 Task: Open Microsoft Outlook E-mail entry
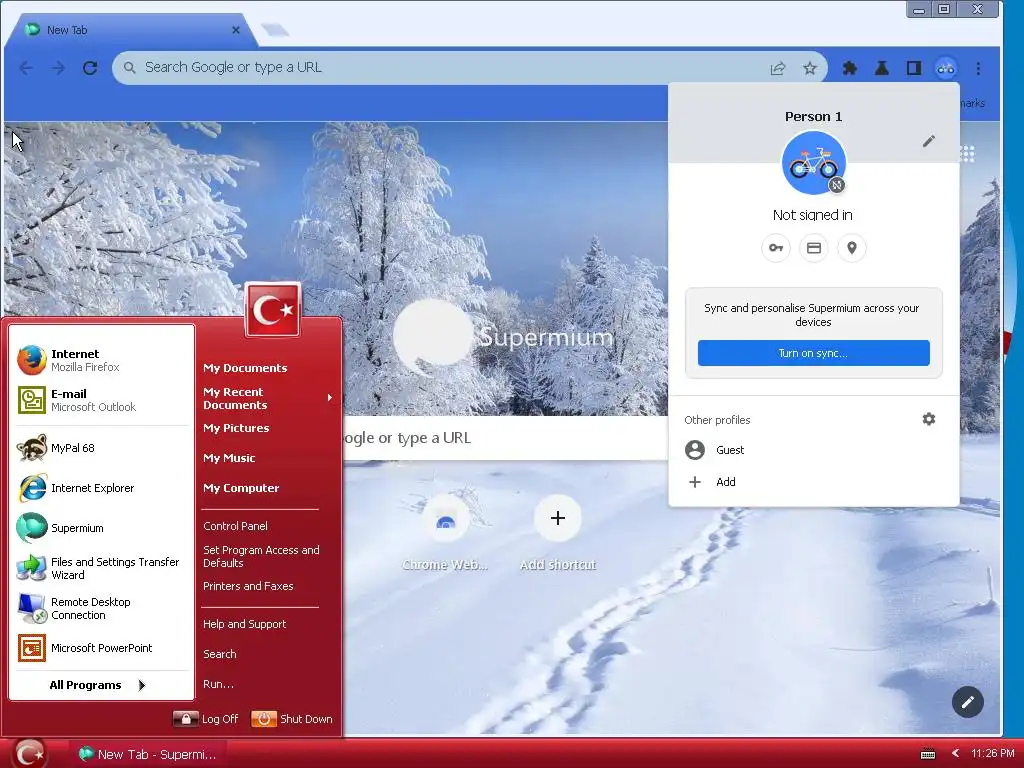click(x=102, y=400)
